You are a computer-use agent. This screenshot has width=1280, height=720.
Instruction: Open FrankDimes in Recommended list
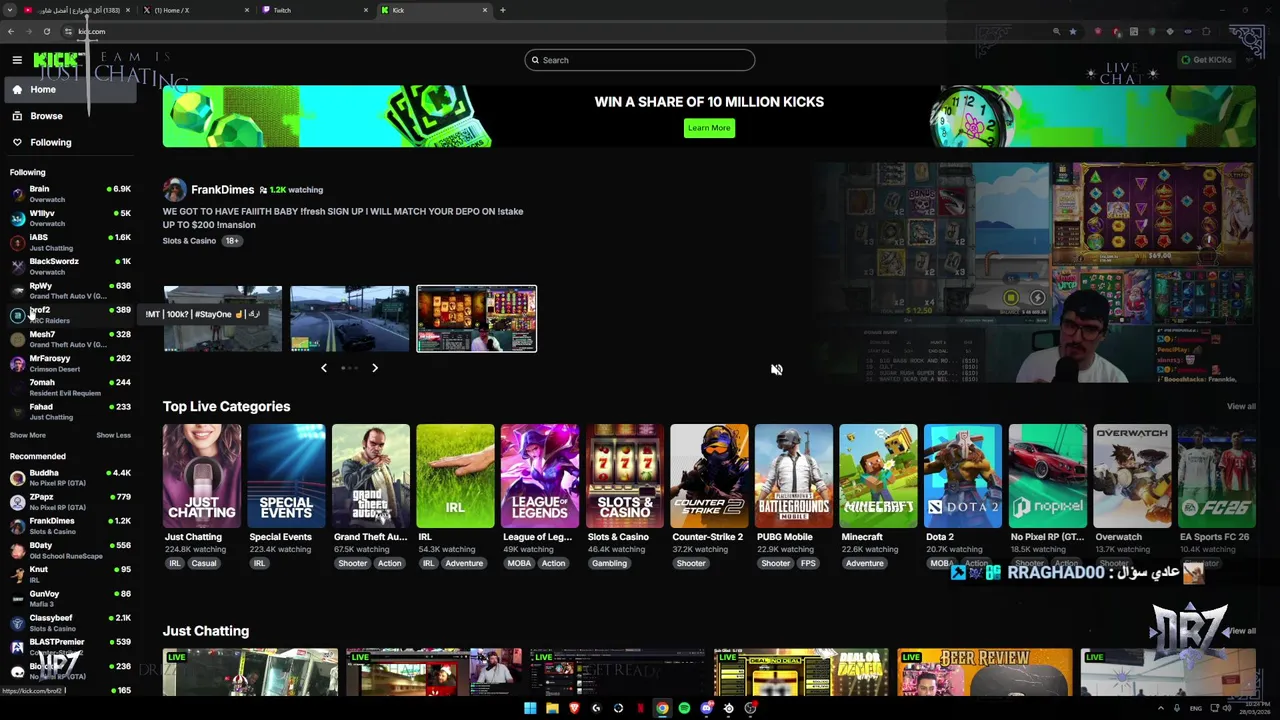click(68, 526)
